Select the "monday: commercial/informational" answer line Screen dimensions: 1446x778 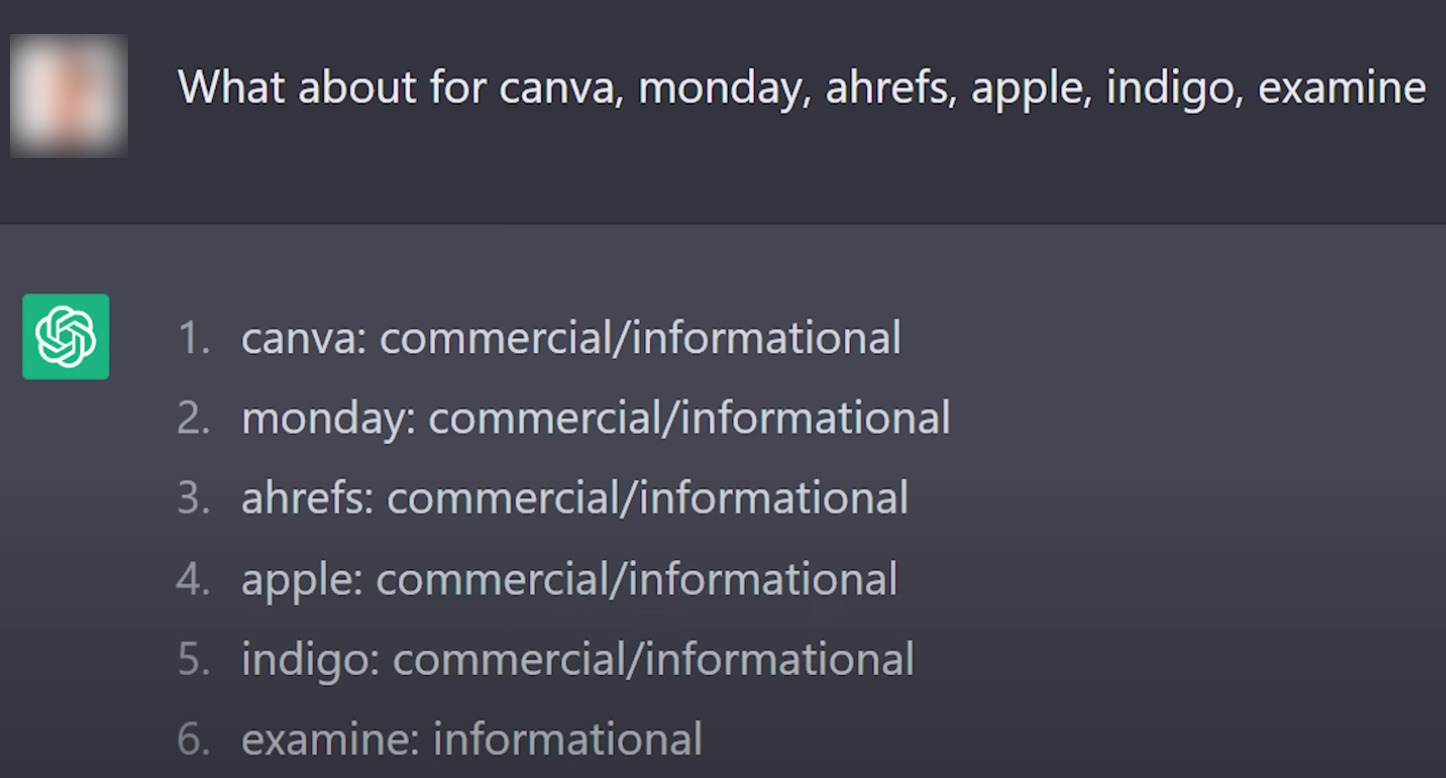tap(595, 418)
